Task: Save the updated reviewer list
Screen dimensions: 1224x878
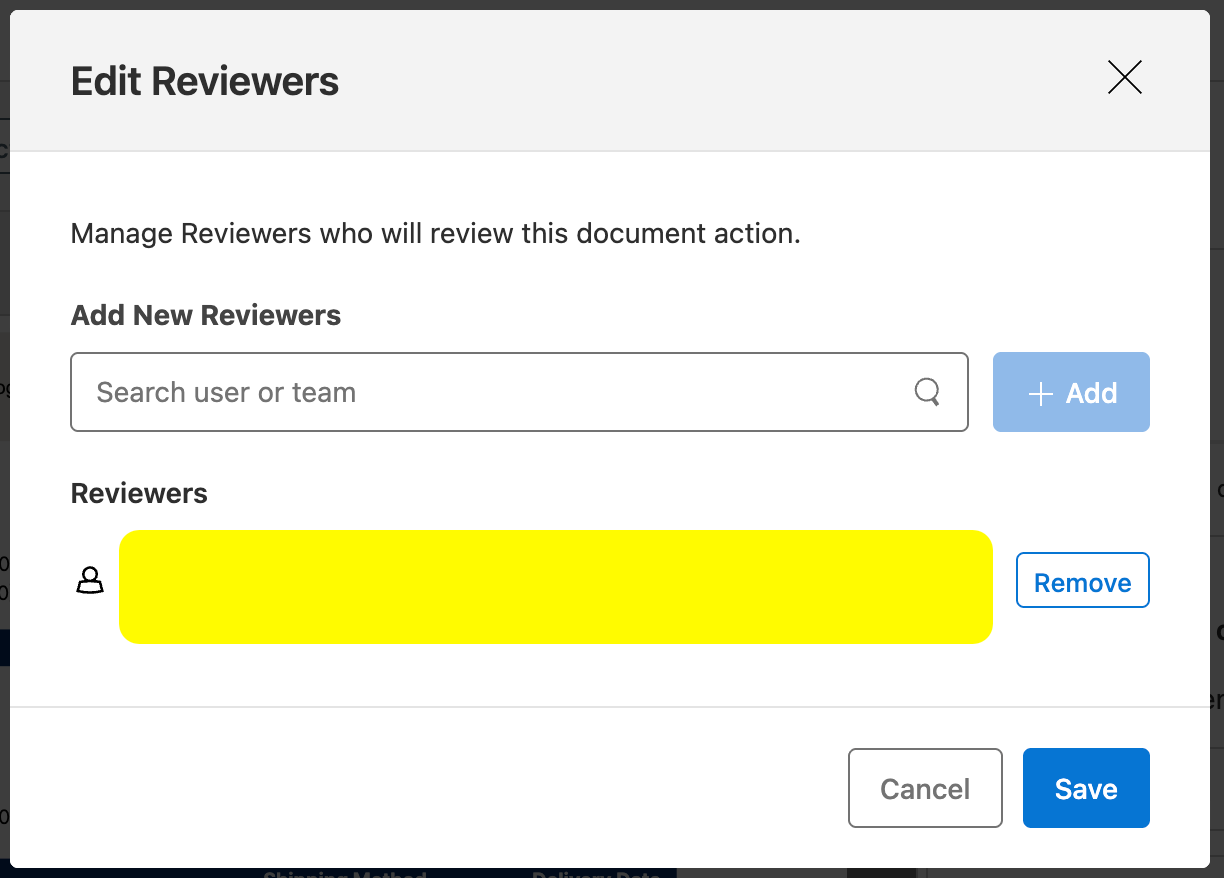Action: pyautogui.click(x=1086, y=788)
